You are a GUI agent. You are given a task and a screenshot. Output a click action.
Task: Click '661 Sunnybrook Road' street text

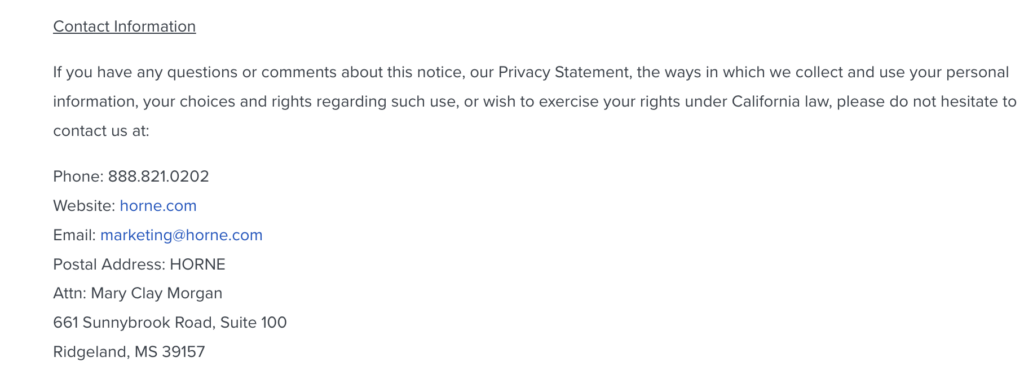point(135,323)
